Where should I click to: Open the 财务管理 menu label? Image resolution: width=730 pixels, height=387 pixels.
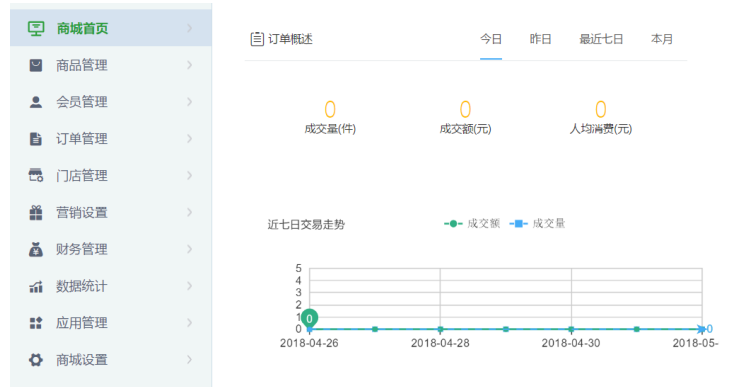tap(82, 249)
